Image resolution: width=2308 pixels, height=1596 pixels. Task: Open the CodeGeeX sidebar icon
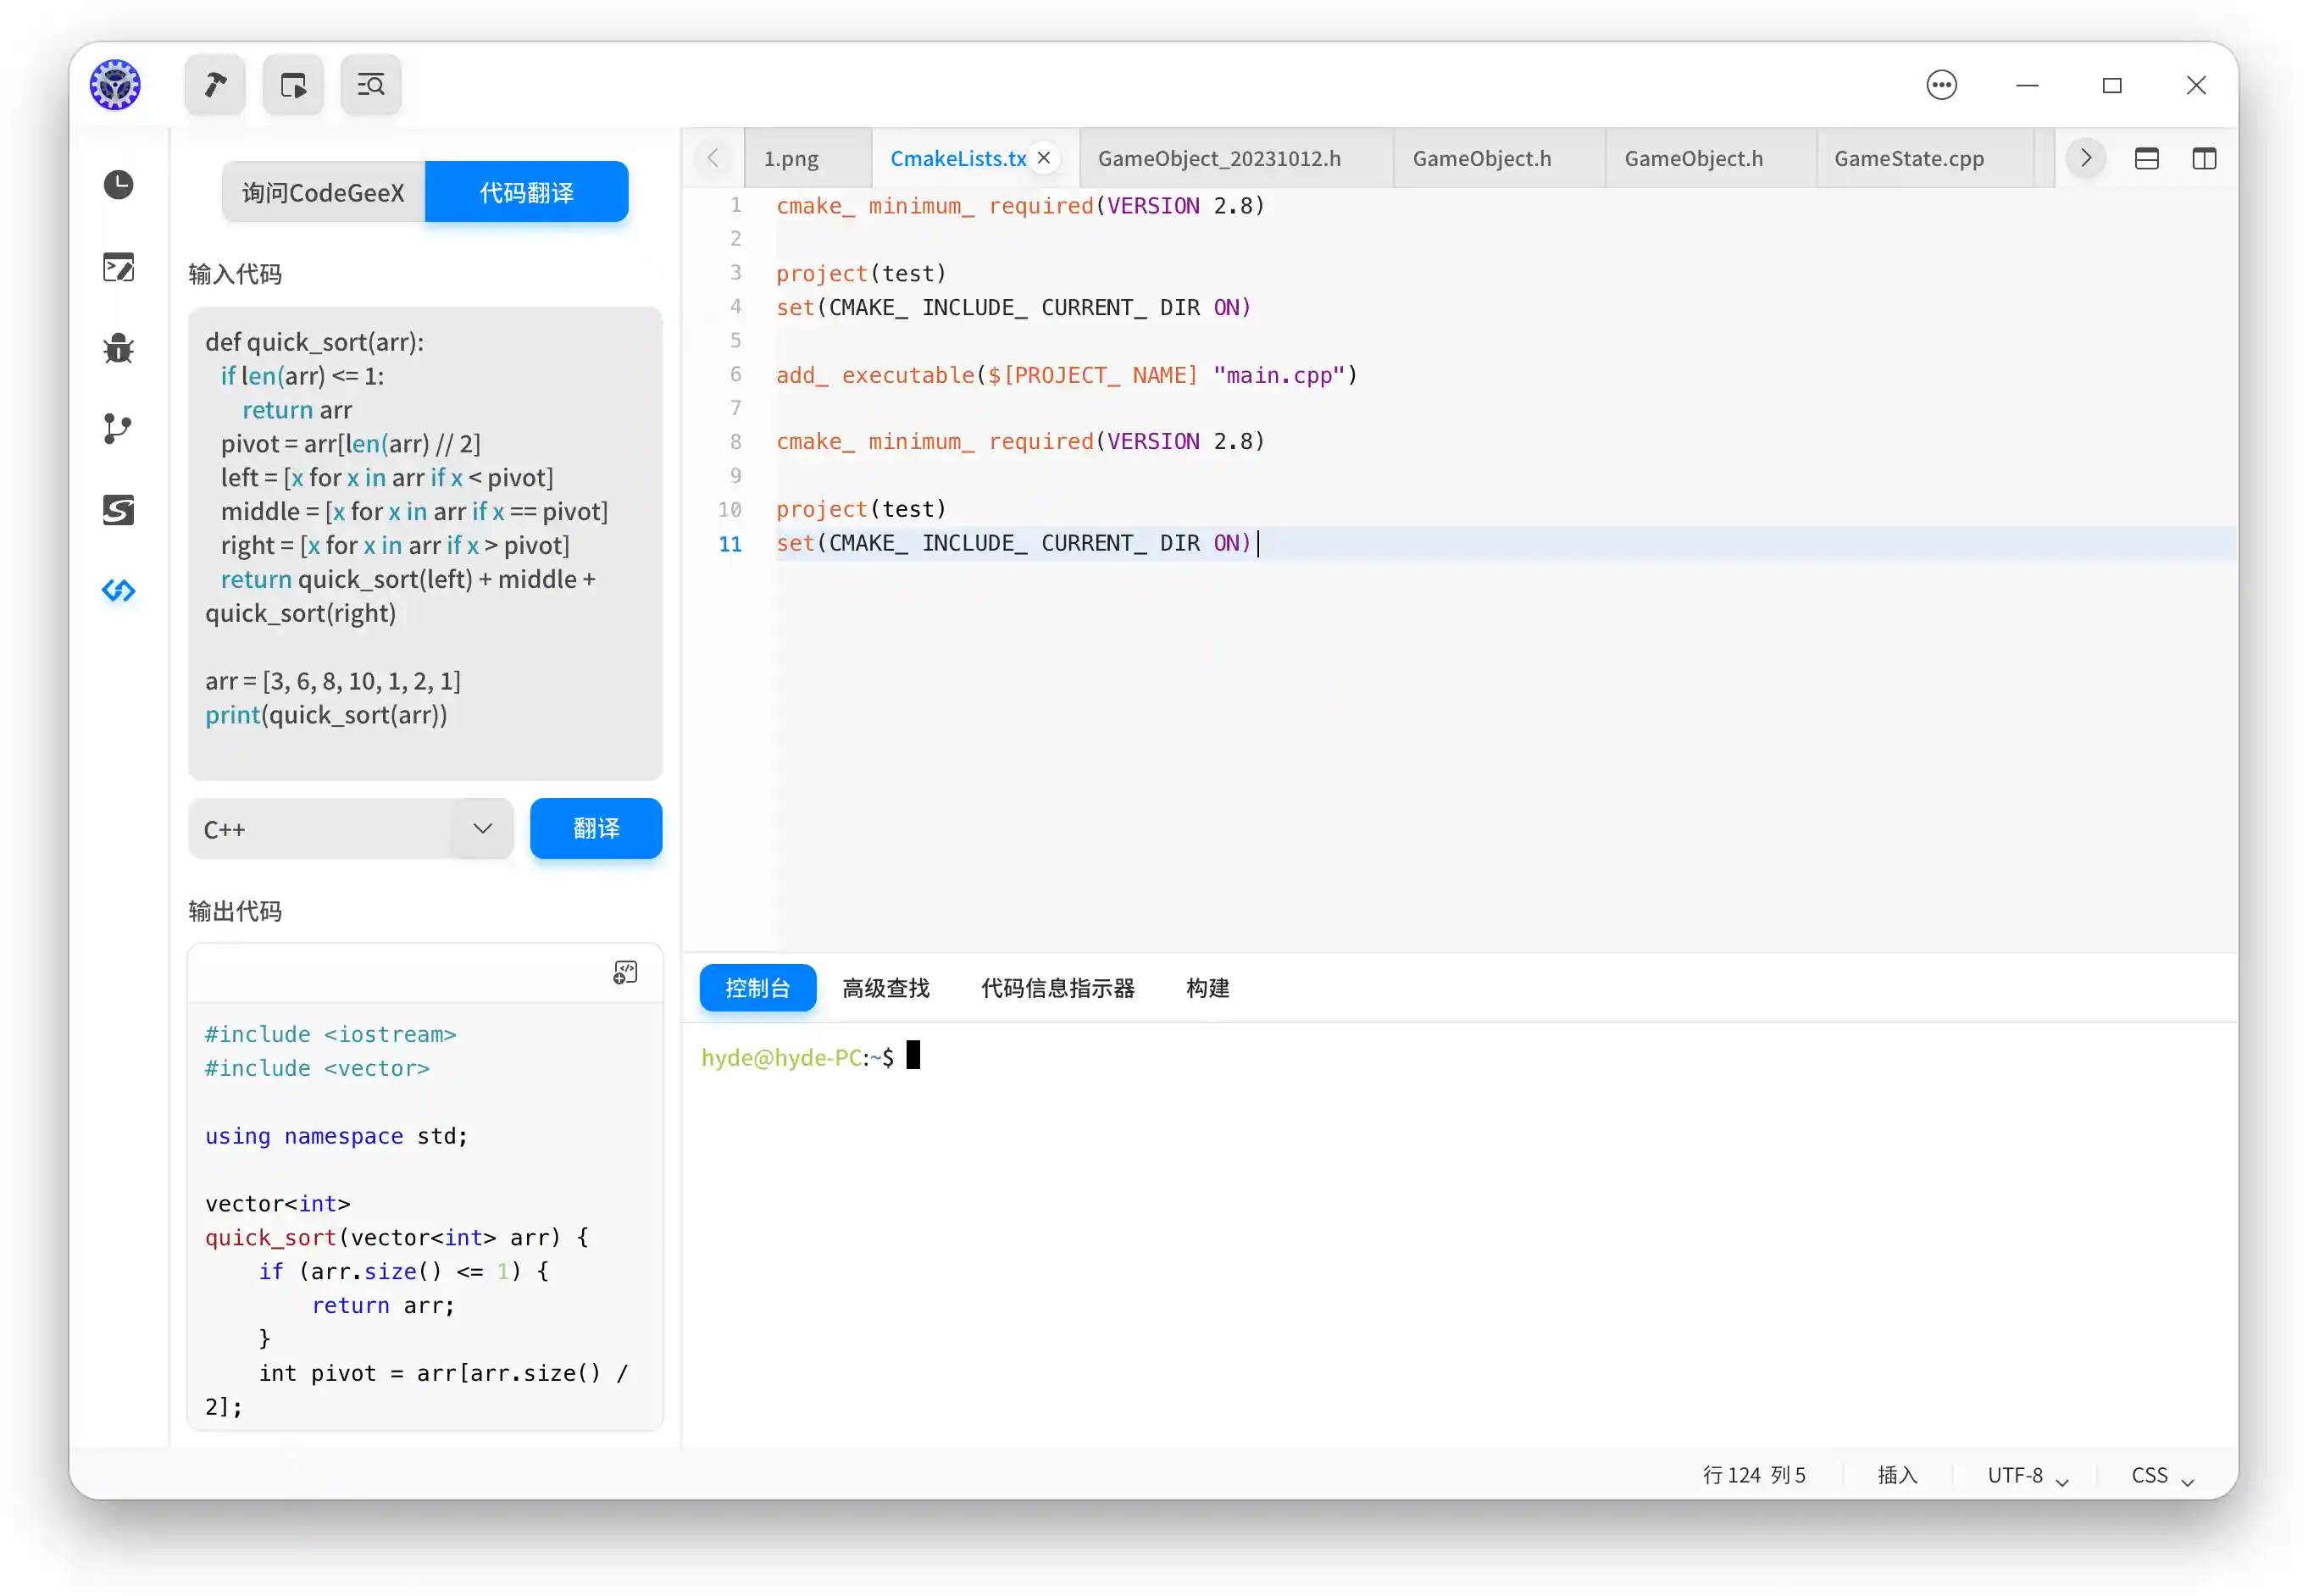[x=118, y=591]
